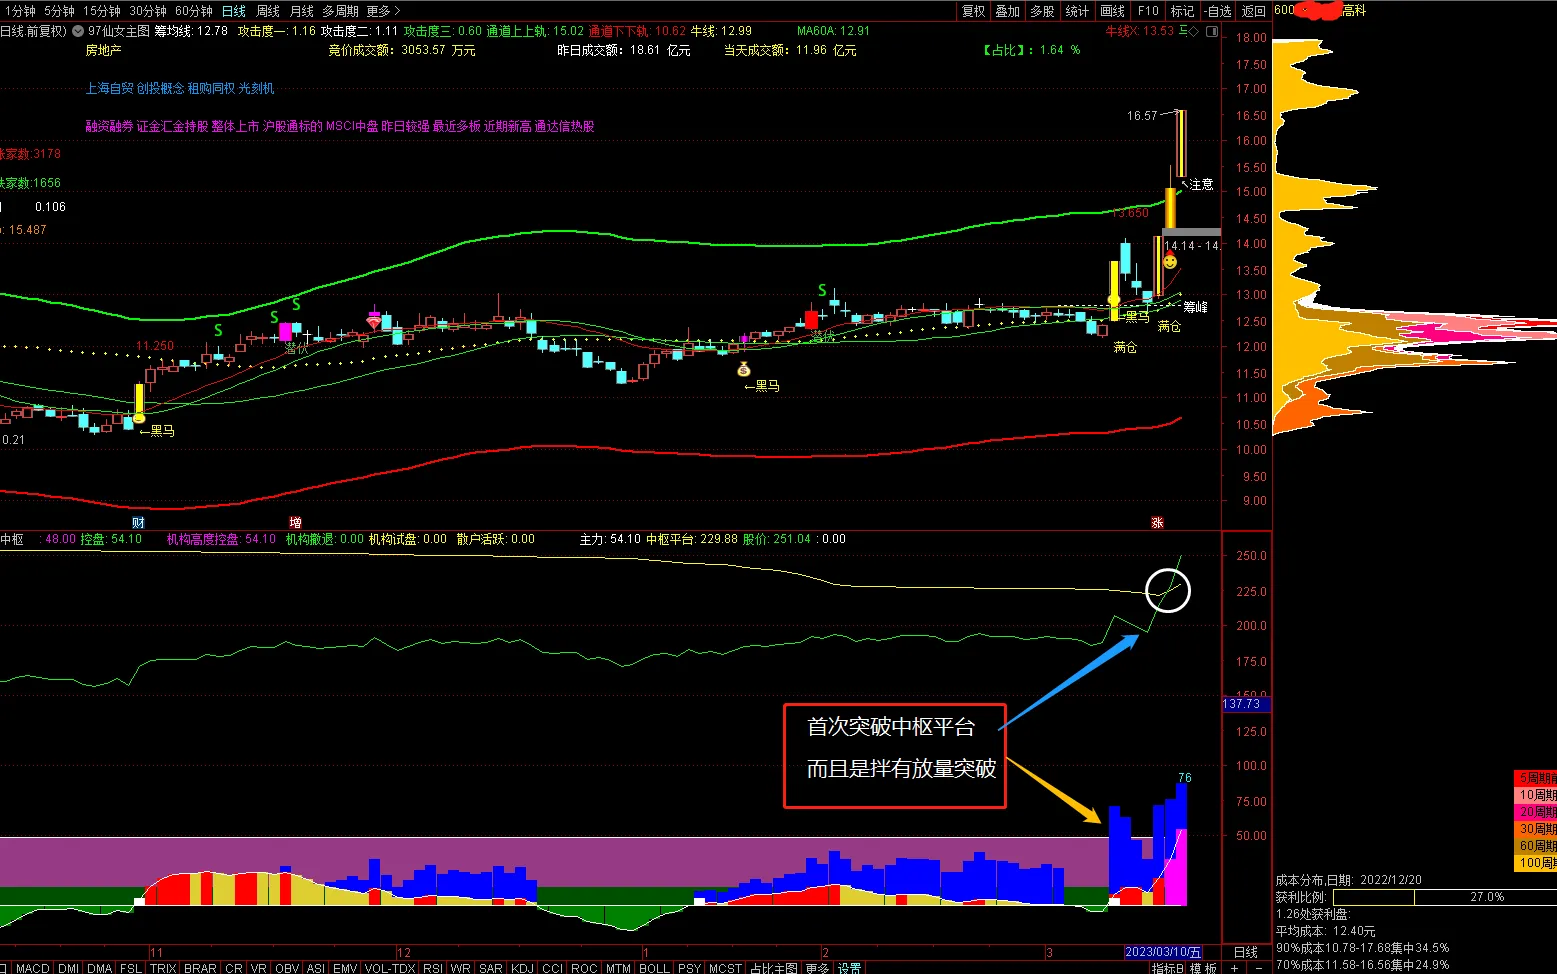Select the DMI indicator tab
The width and height of the screenshot is (1557, 974).
pos(68,968)
